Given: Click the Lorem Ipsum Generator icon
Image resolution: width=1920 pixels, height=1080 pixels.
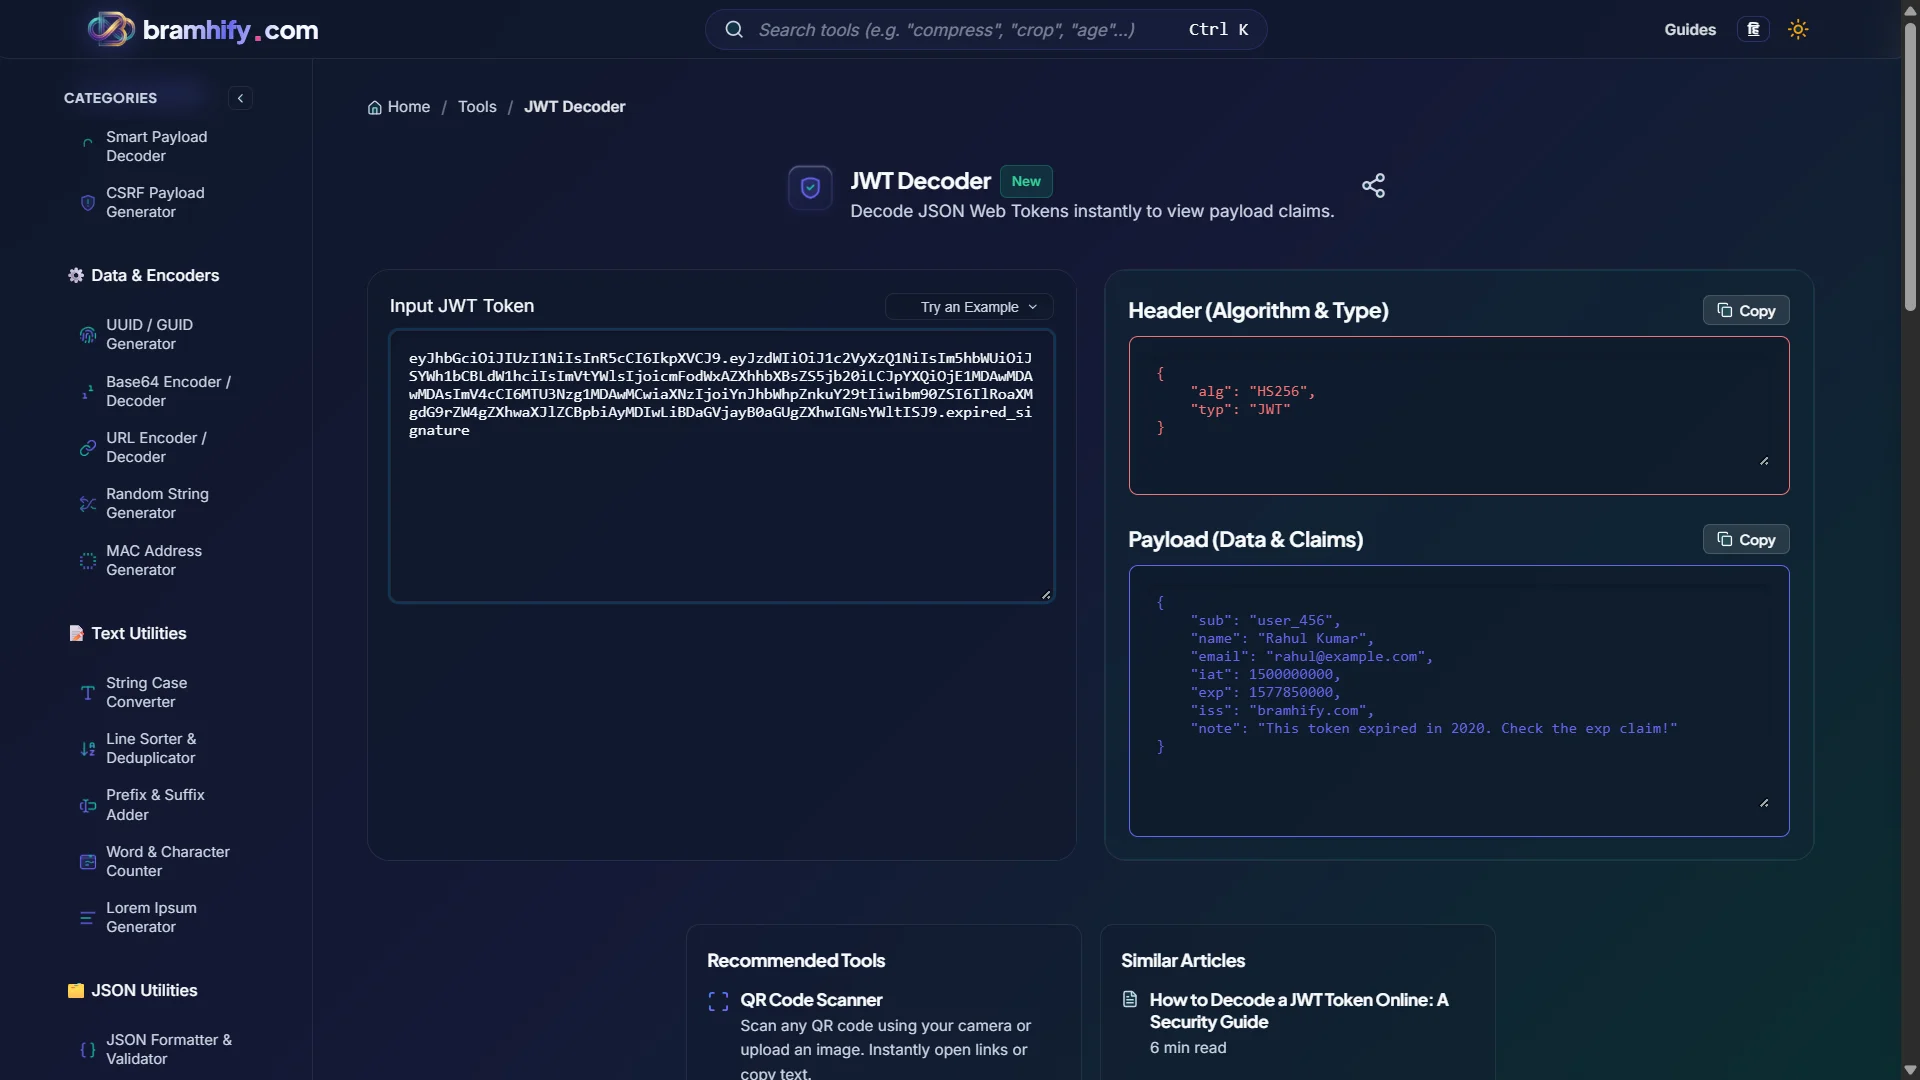Looking at the screenshot, I should tap(88, 918).
